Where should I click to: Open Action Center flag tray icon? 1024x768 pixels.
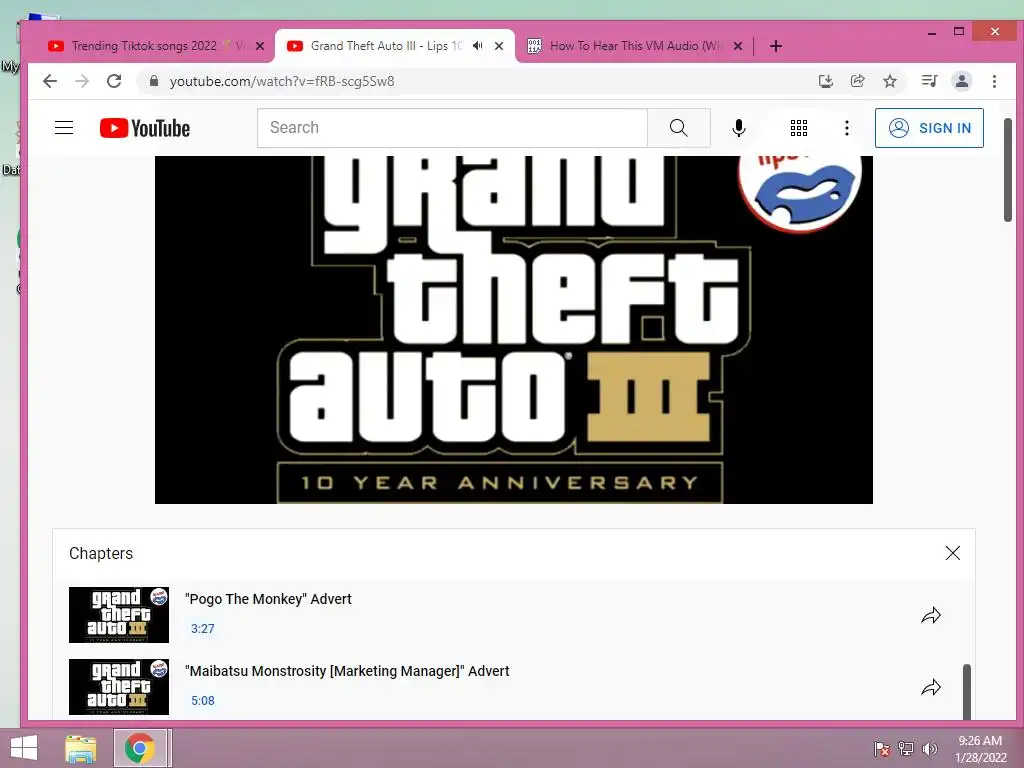(882, 749)
